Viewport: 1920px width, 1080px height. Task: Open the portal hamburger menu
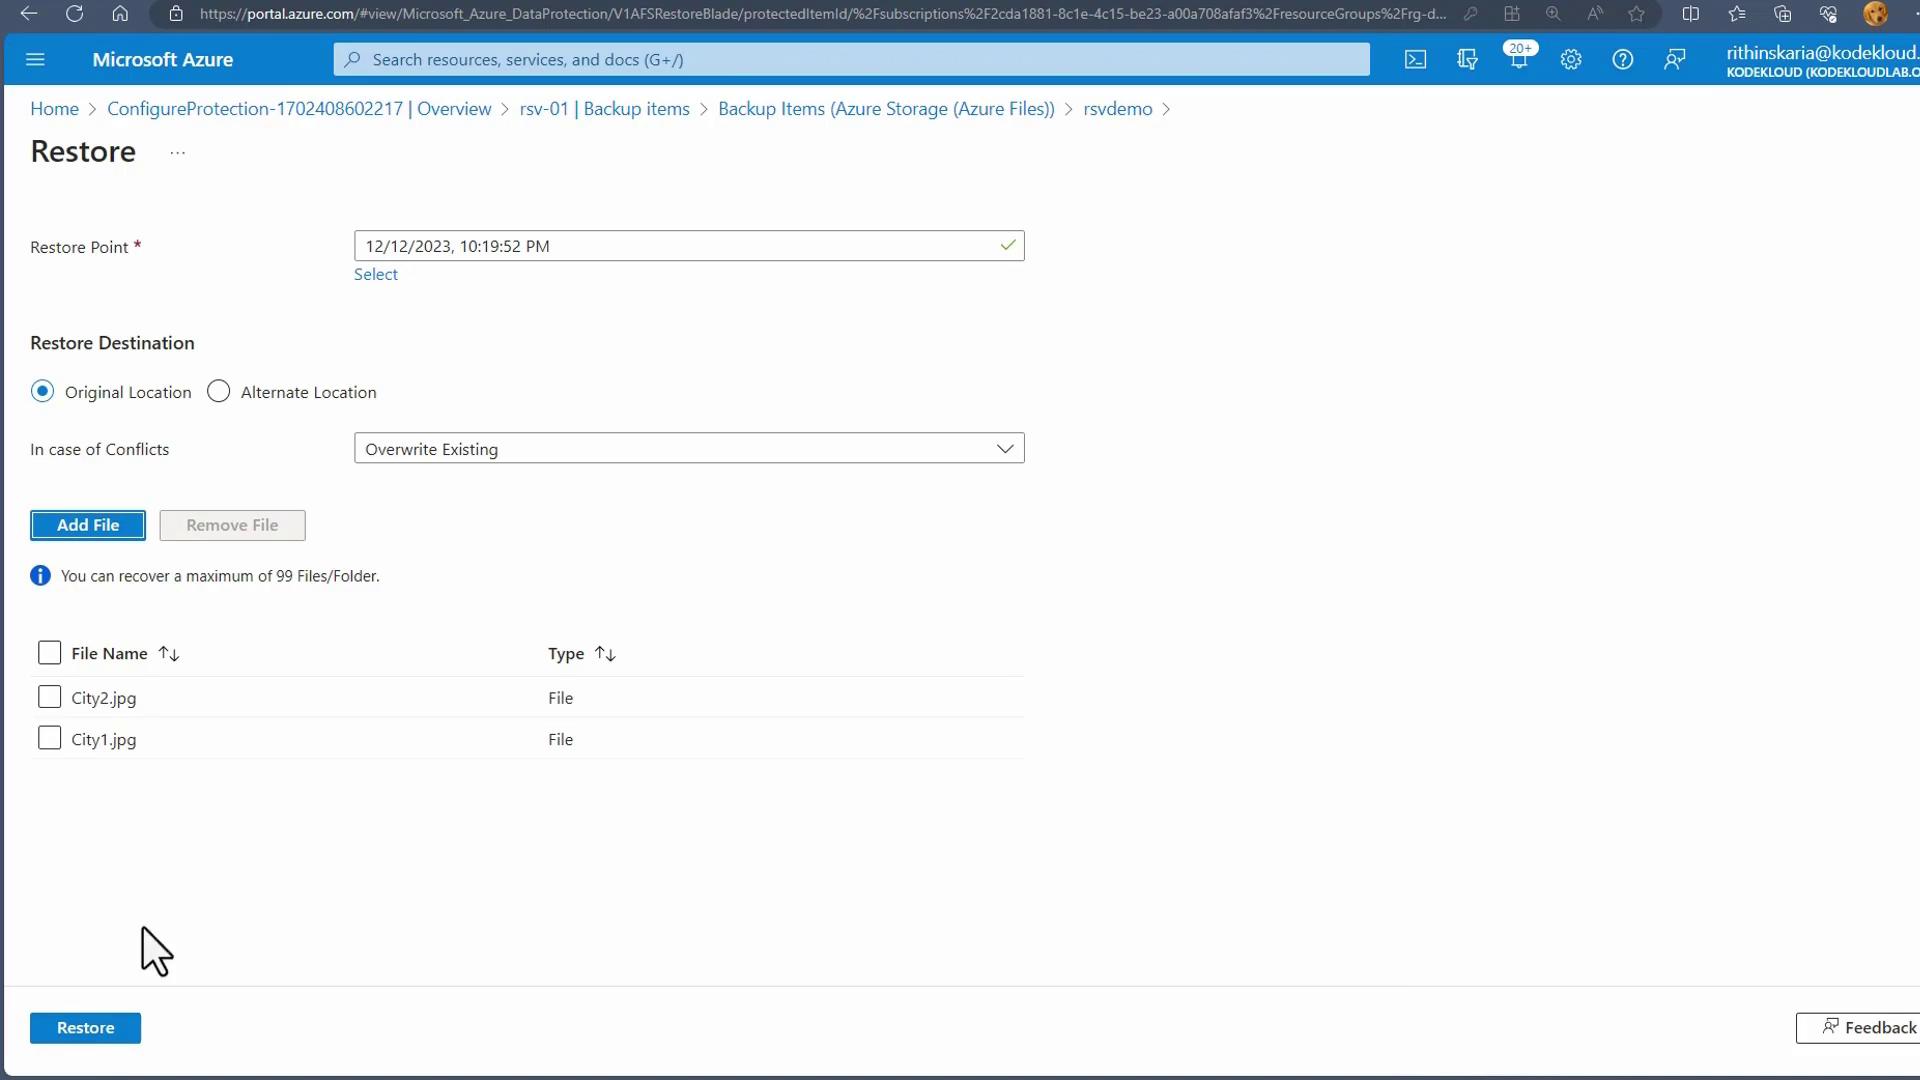35,60
